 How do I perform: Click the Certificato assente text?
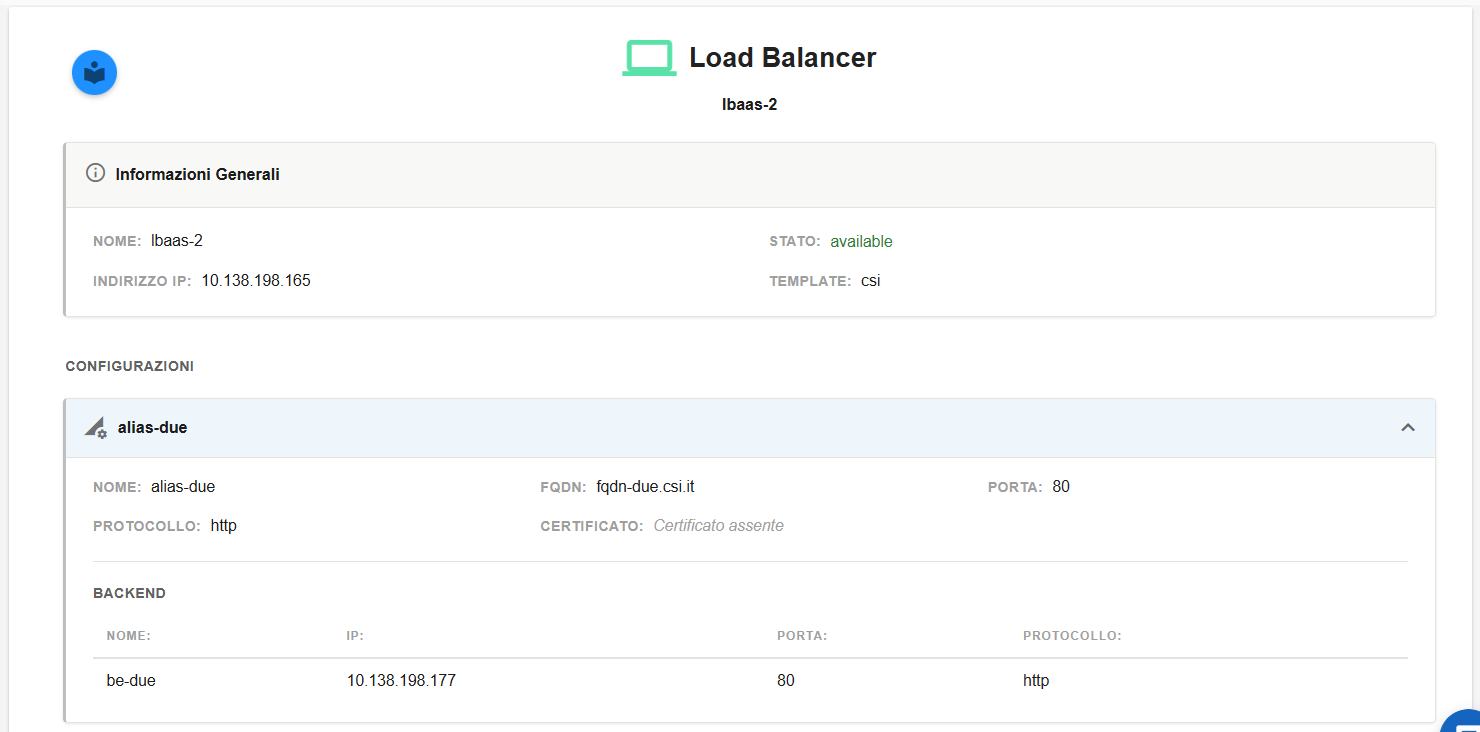pos(718,526)
